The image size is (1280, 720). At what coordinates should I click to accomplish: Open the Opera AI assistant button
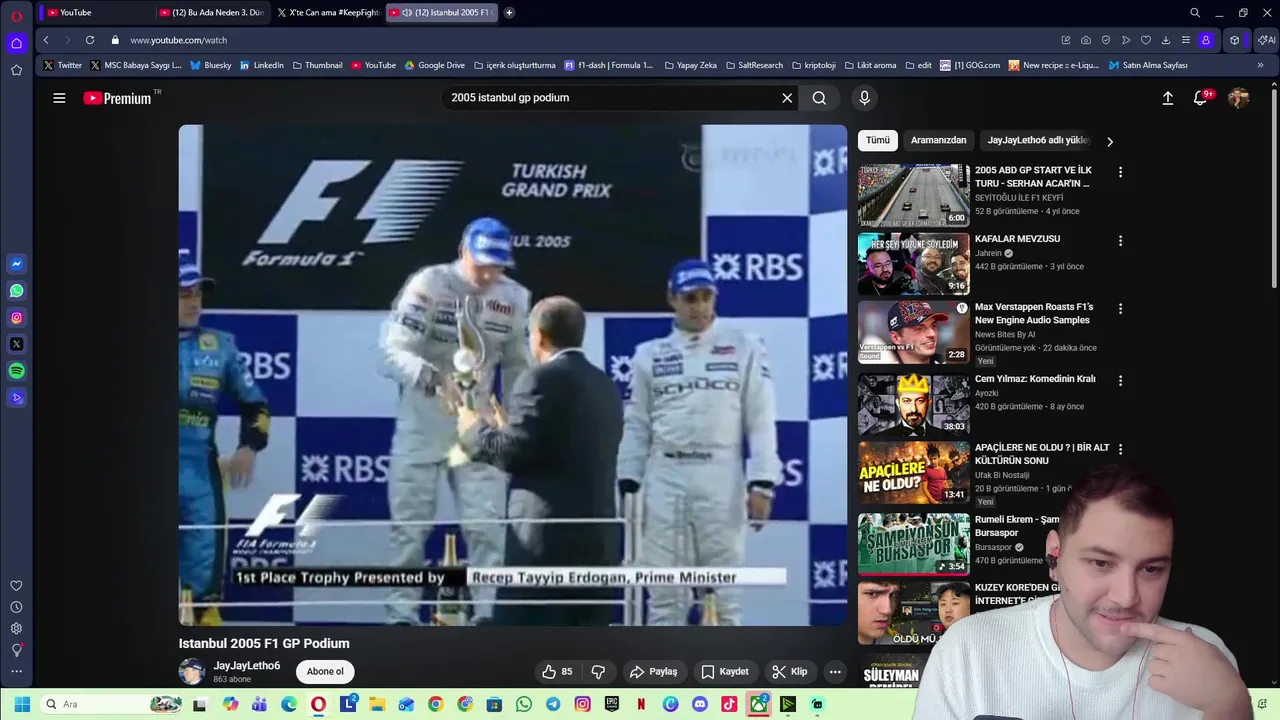[x=1266, y=40]
